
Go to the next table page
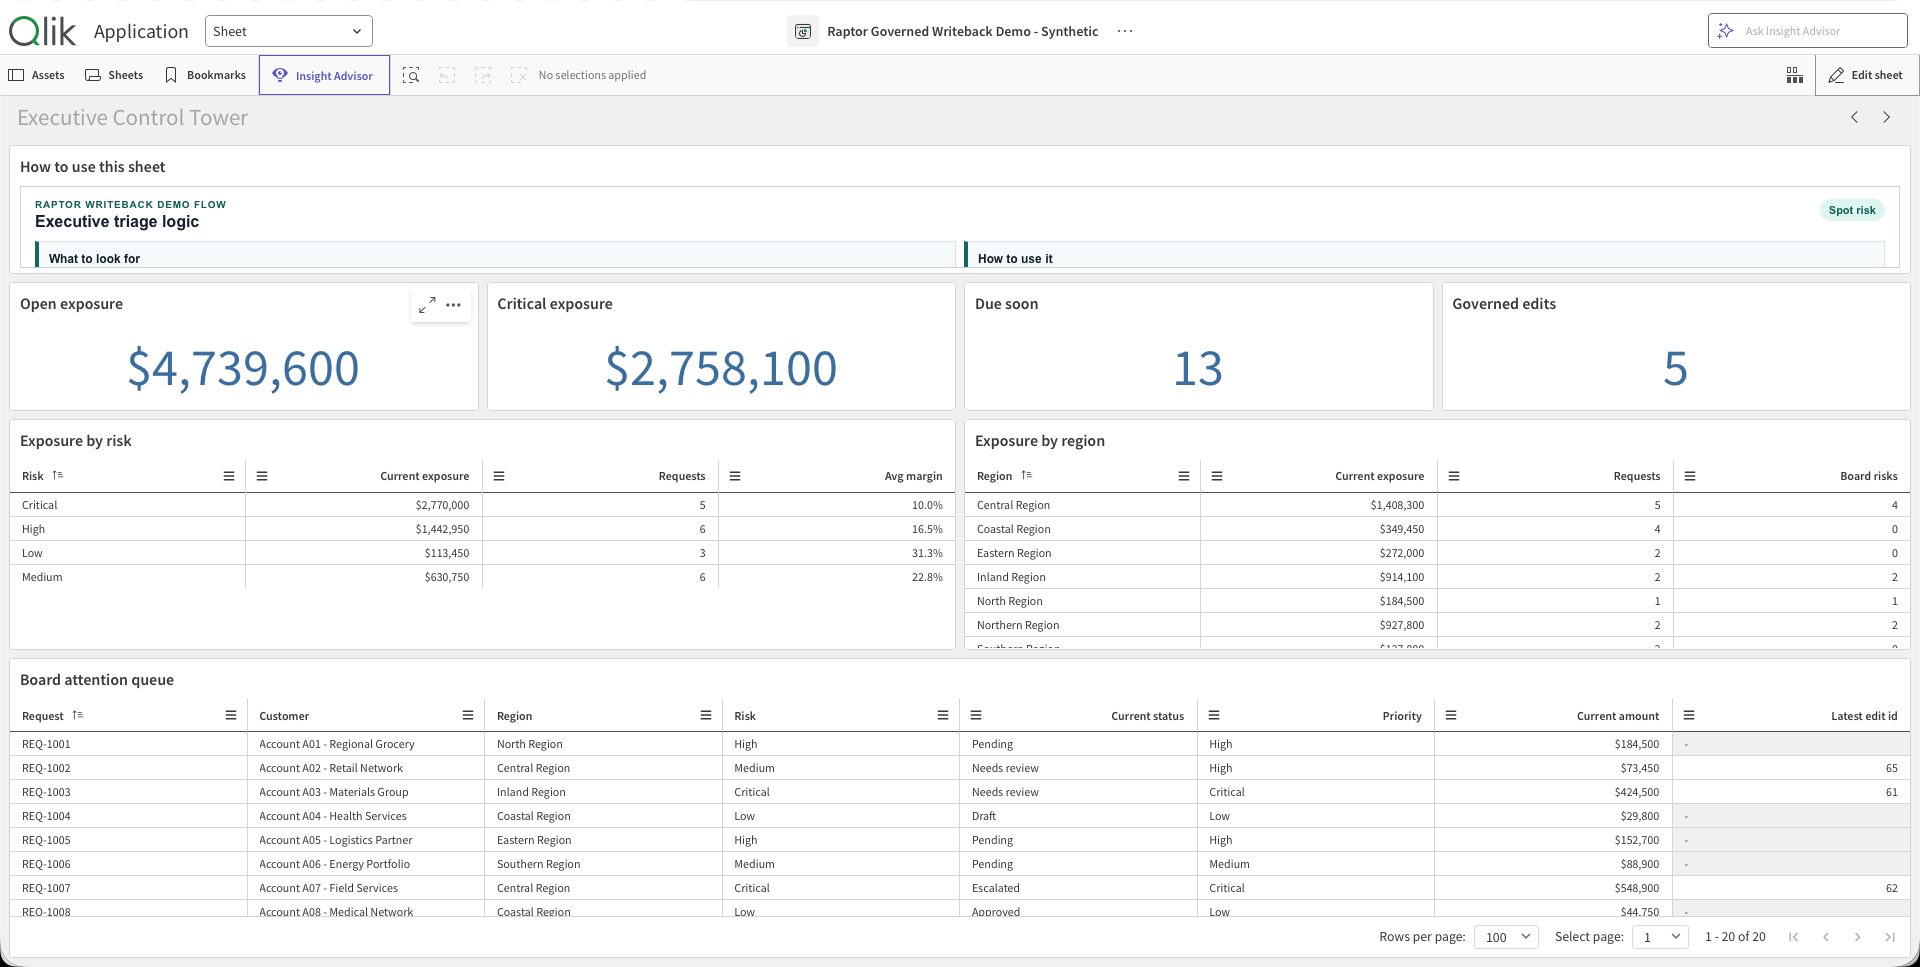[x=1858, y=937]
